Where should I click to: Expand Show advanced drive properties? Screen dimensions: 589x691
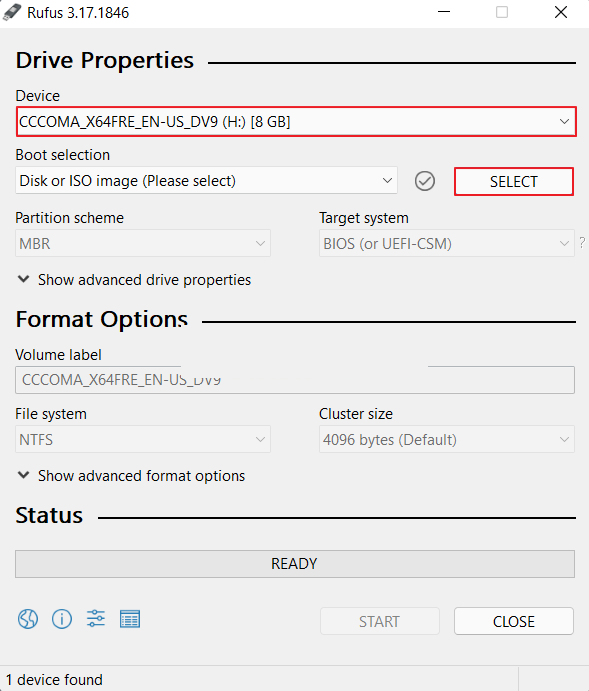134,280
